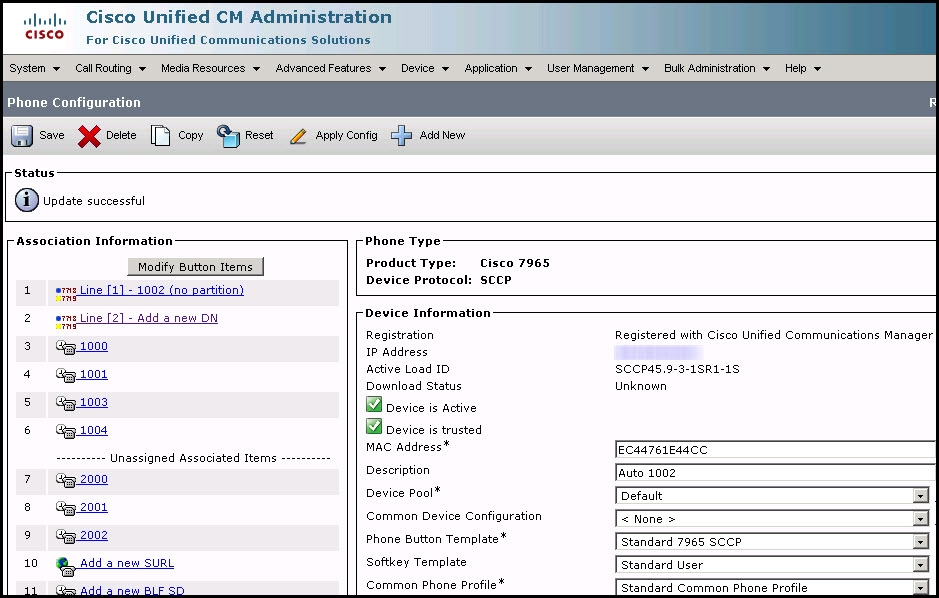Click Add a new BLF SD link
The image size is (939, 598).
132,591
